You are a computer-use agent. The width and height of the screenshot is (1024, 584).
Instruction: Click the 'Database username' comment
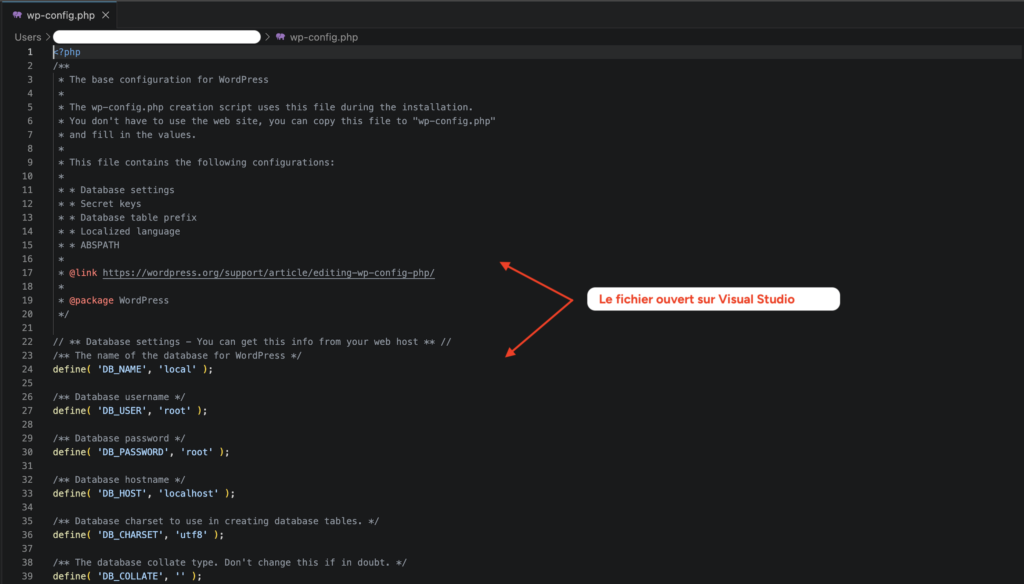119,397
